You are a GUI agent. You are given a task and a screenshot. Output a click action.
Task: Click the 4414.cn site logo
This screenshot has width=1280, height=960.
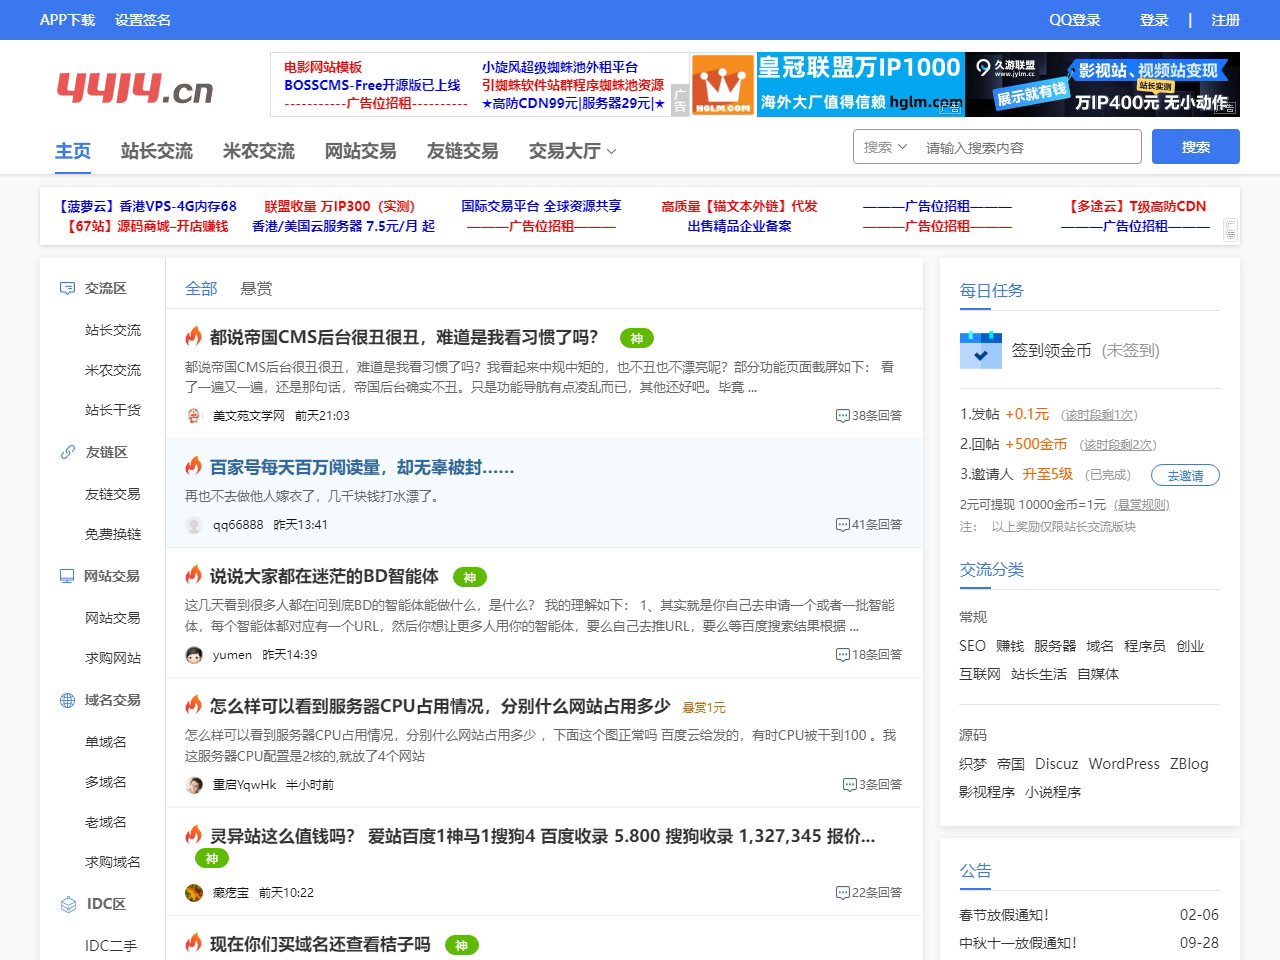point(135,88)
